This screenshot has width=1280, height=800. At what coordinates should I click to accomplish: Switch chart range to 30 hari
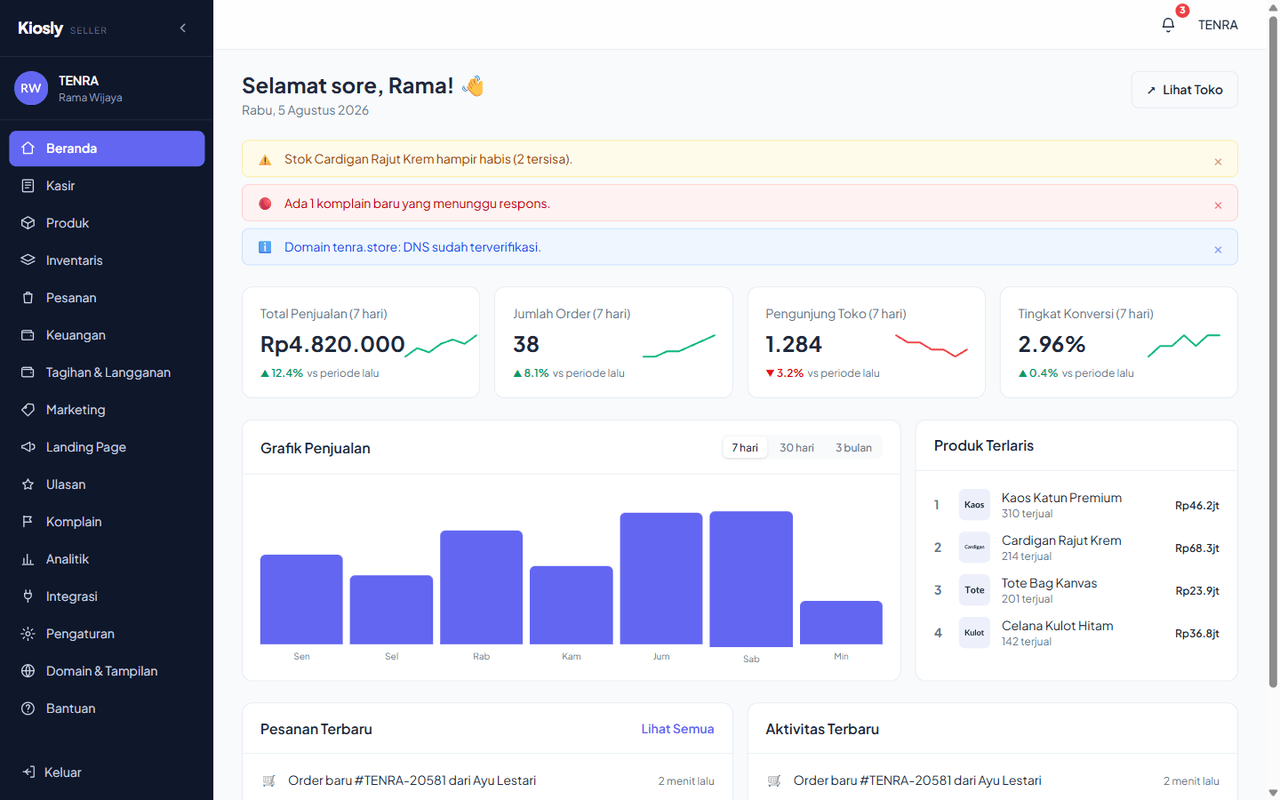click(x=797, y=448)
